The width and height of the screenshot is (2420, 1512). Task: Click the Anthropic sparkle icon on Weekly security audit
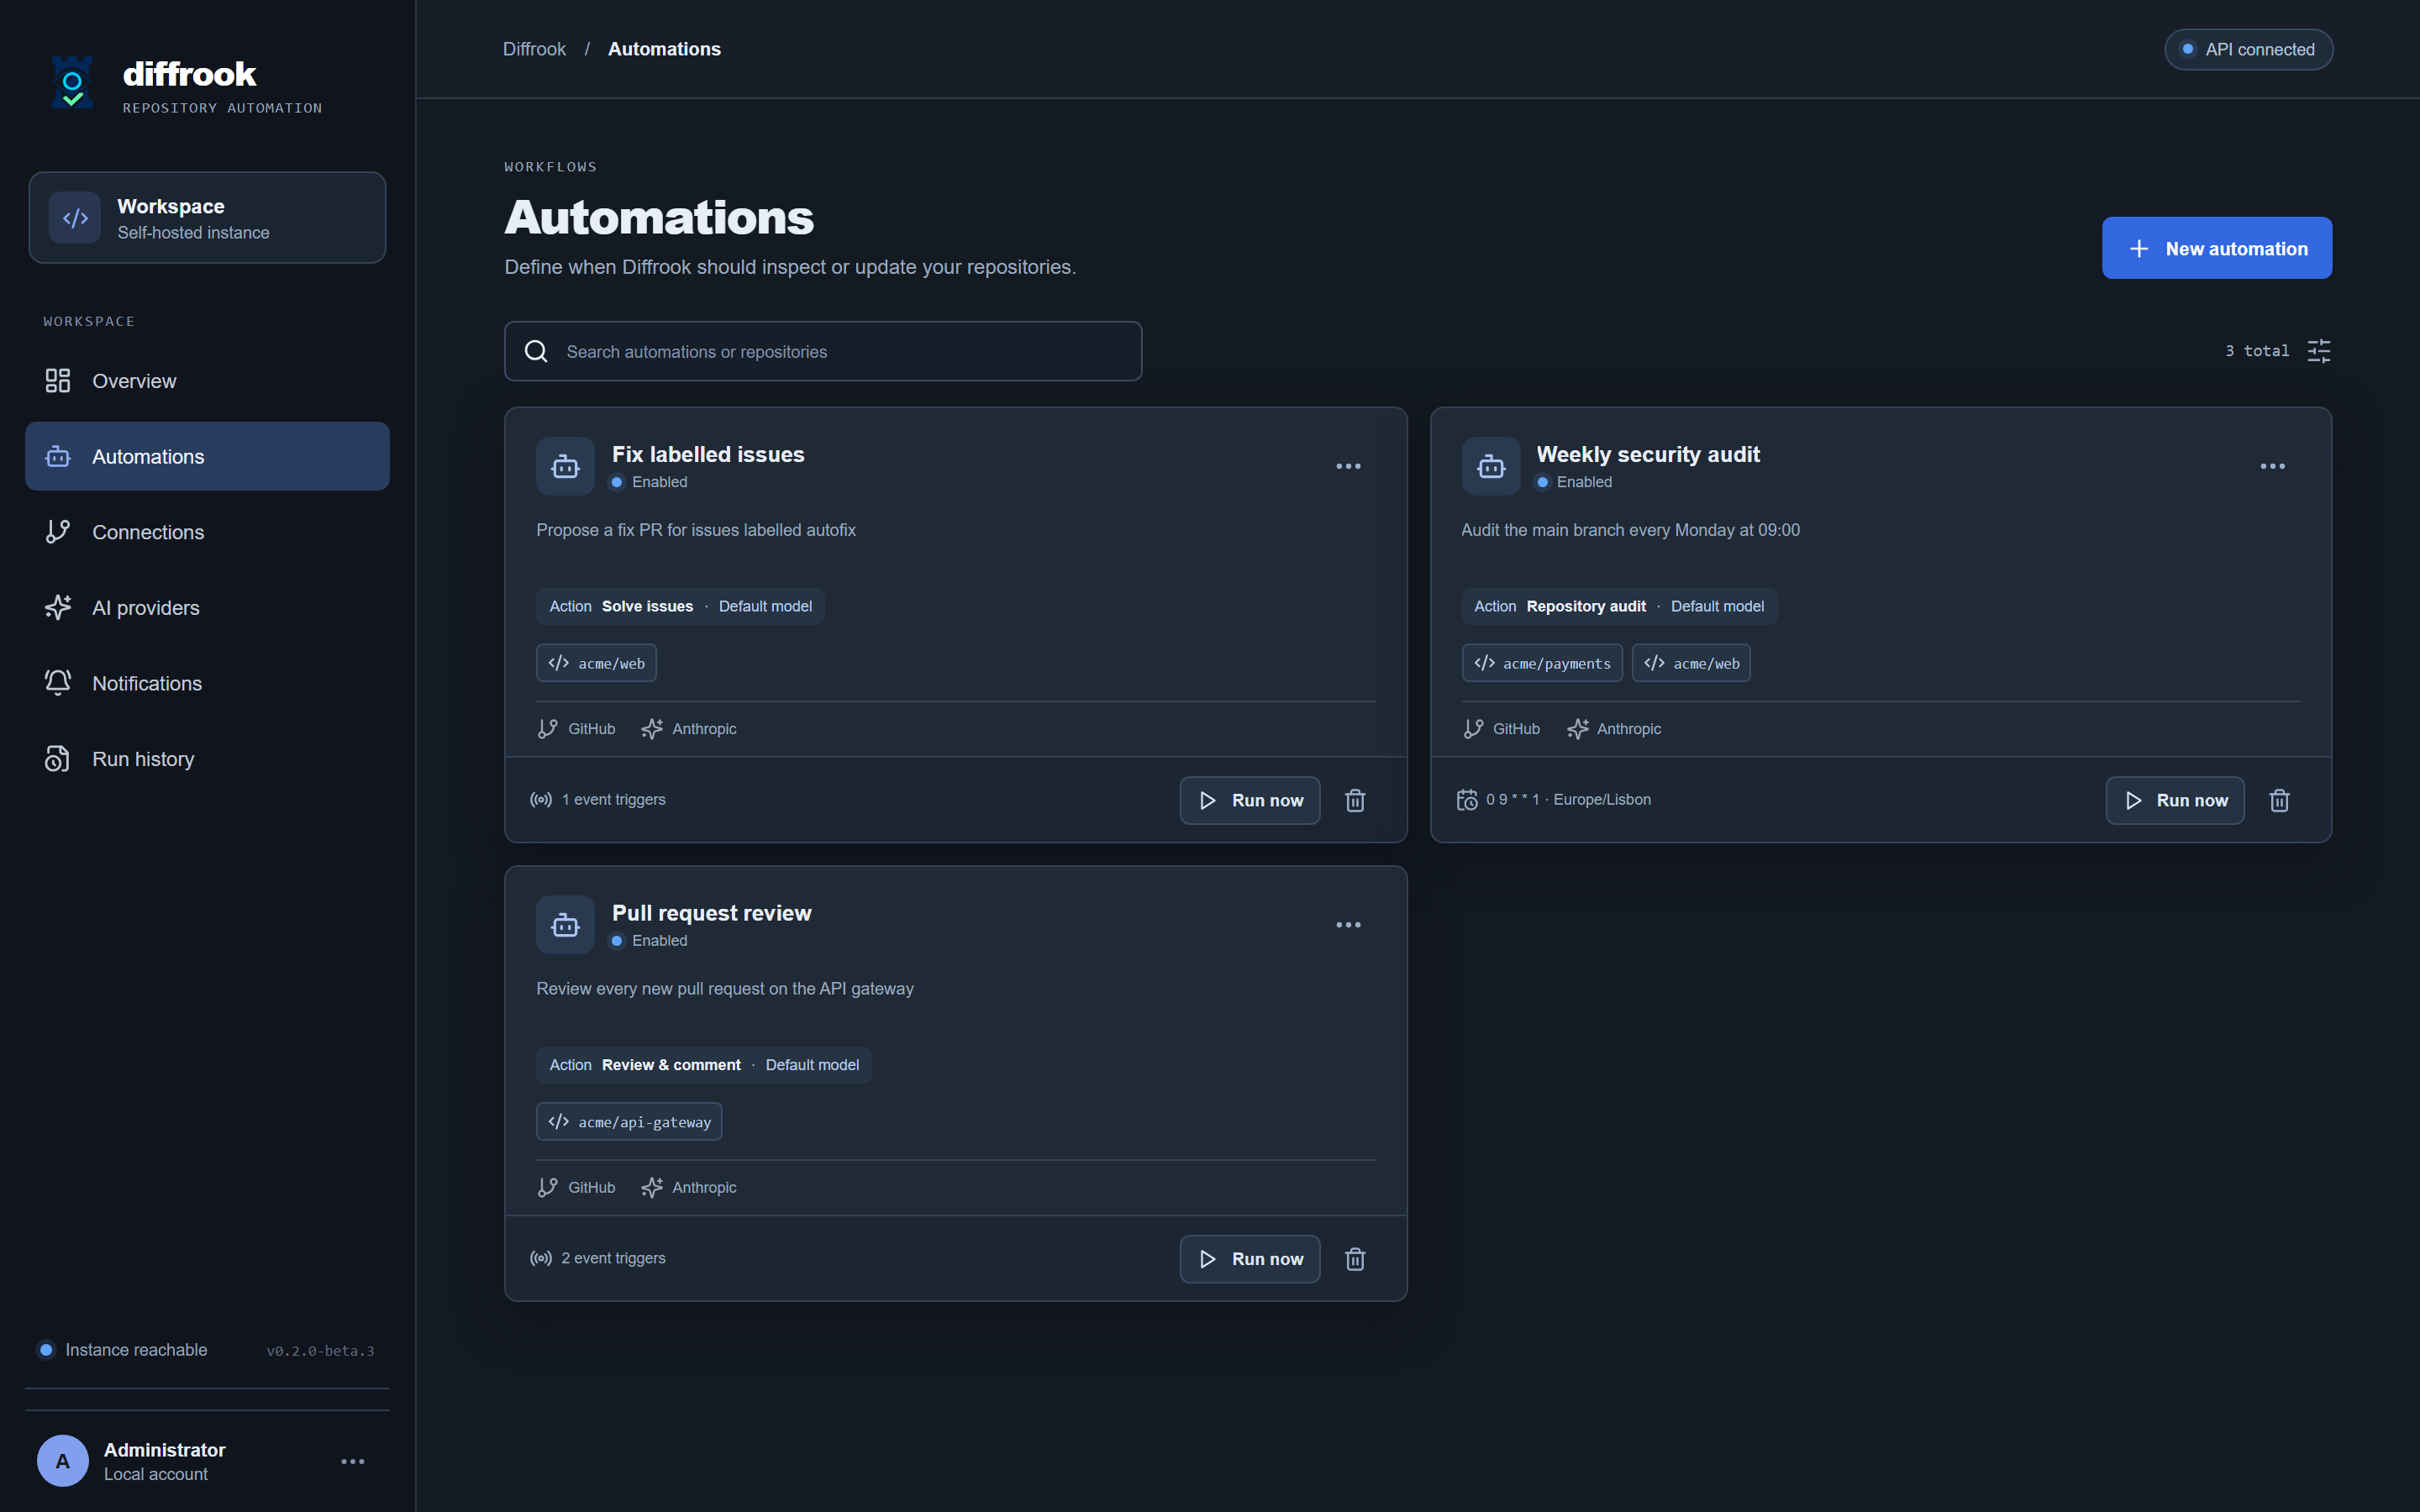pyautogui.click(x=1577, y=729)
